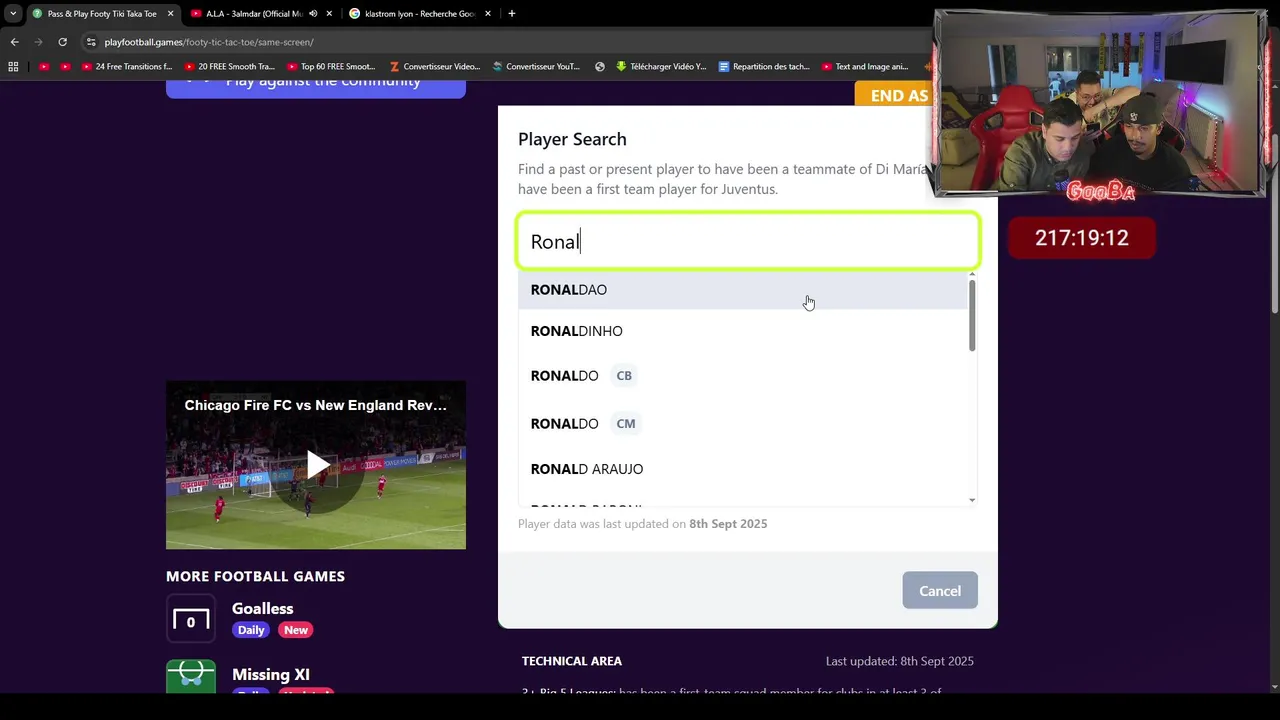
Task: Open the Missing XI game link
Action: (271, 675)
